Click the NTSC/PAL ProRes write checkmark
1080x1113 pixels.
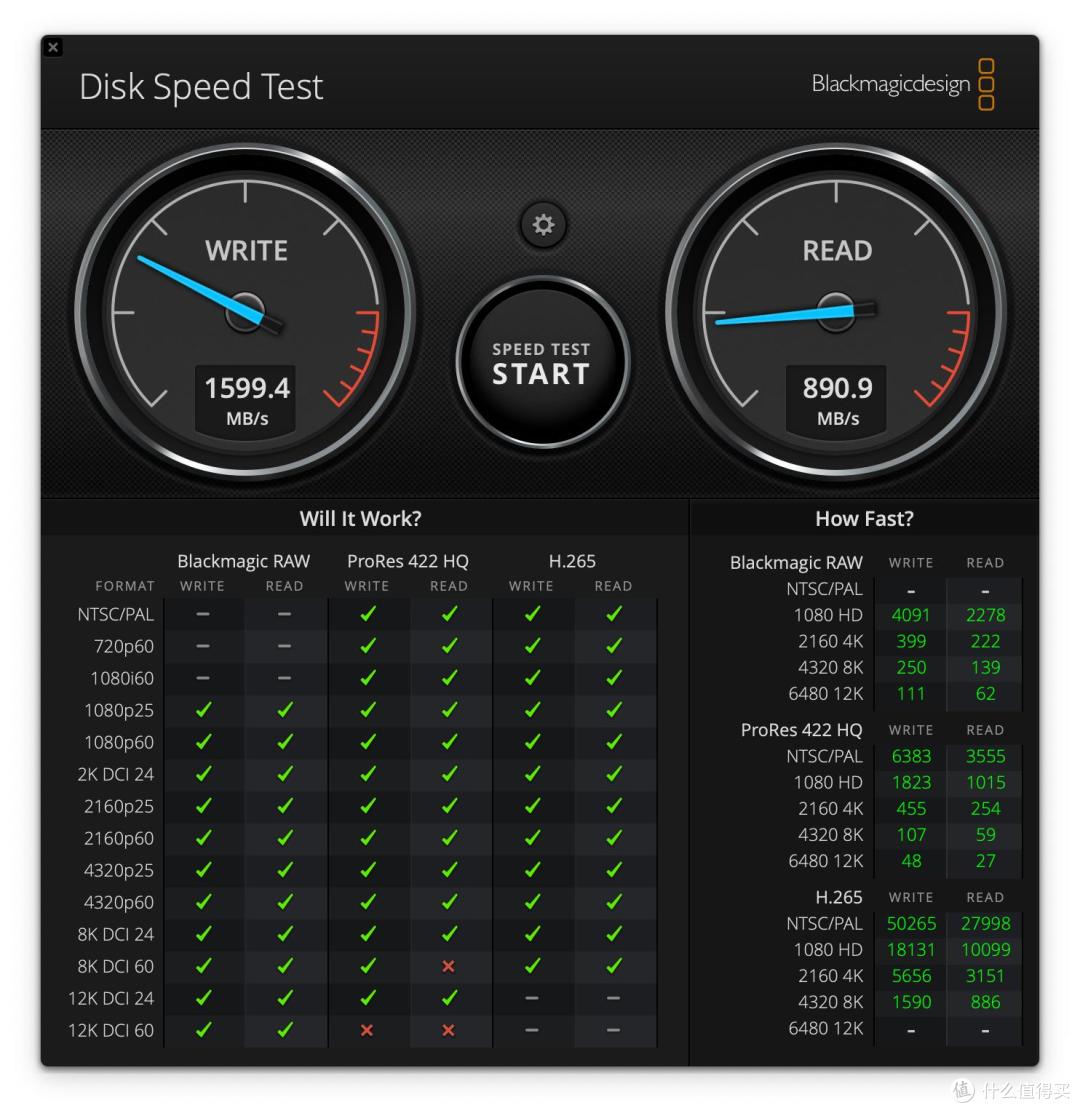[x=368, y=613]
